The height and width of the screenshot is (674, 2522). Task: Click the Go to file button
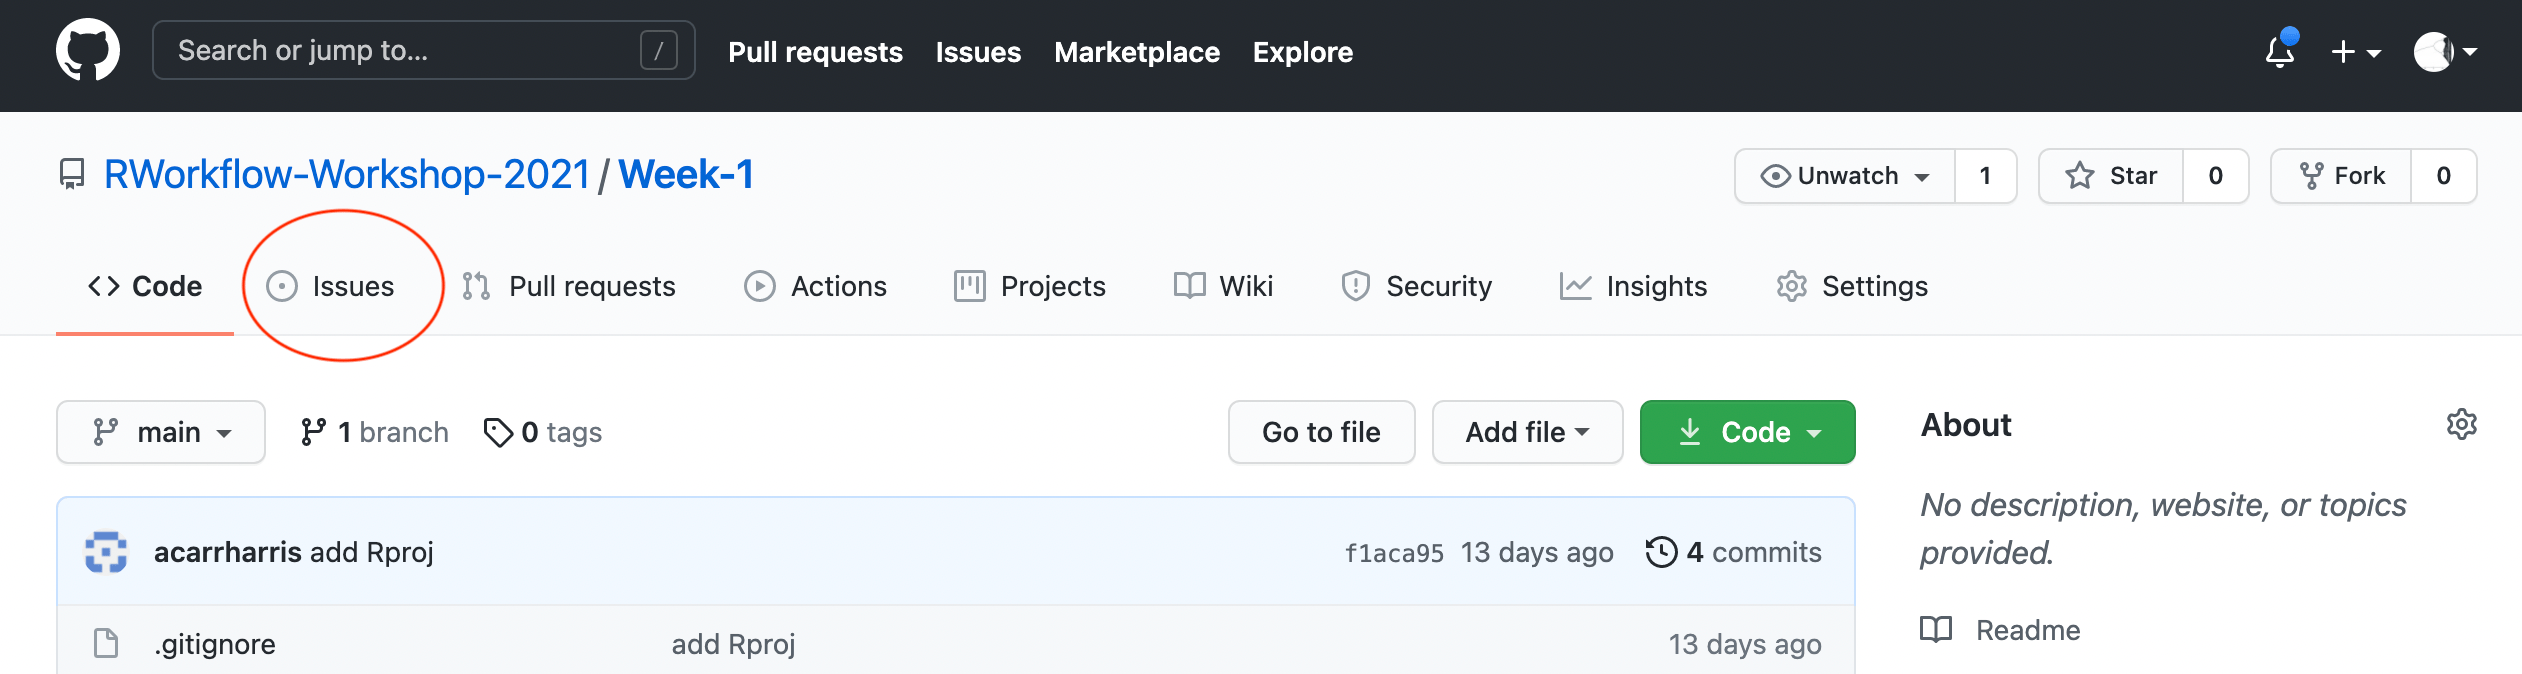[1321, 432]
